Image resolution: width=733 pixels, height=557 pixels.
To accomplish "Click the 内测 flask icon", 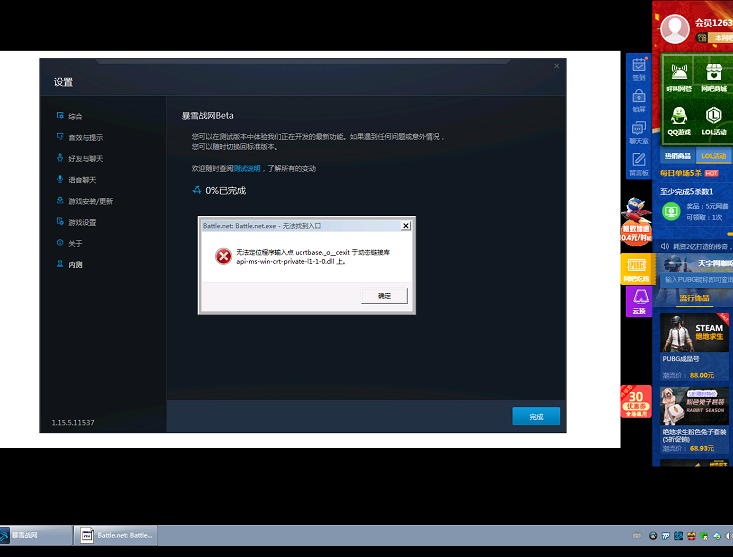I will point(60,264).
